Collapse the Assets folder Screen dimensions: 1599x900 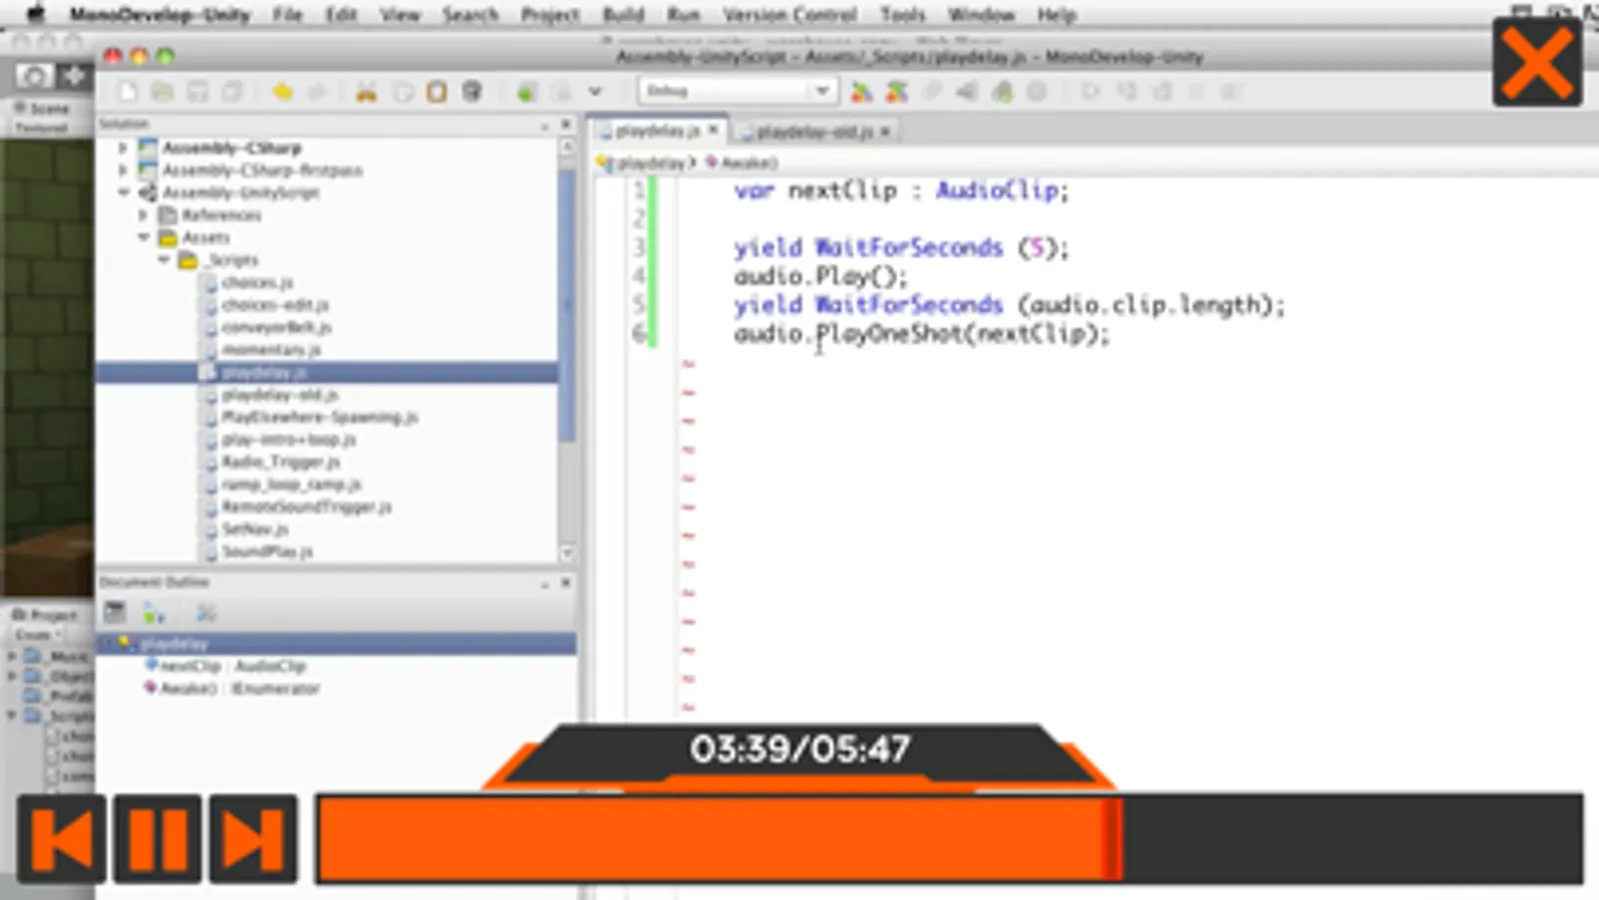pos(143,237)
